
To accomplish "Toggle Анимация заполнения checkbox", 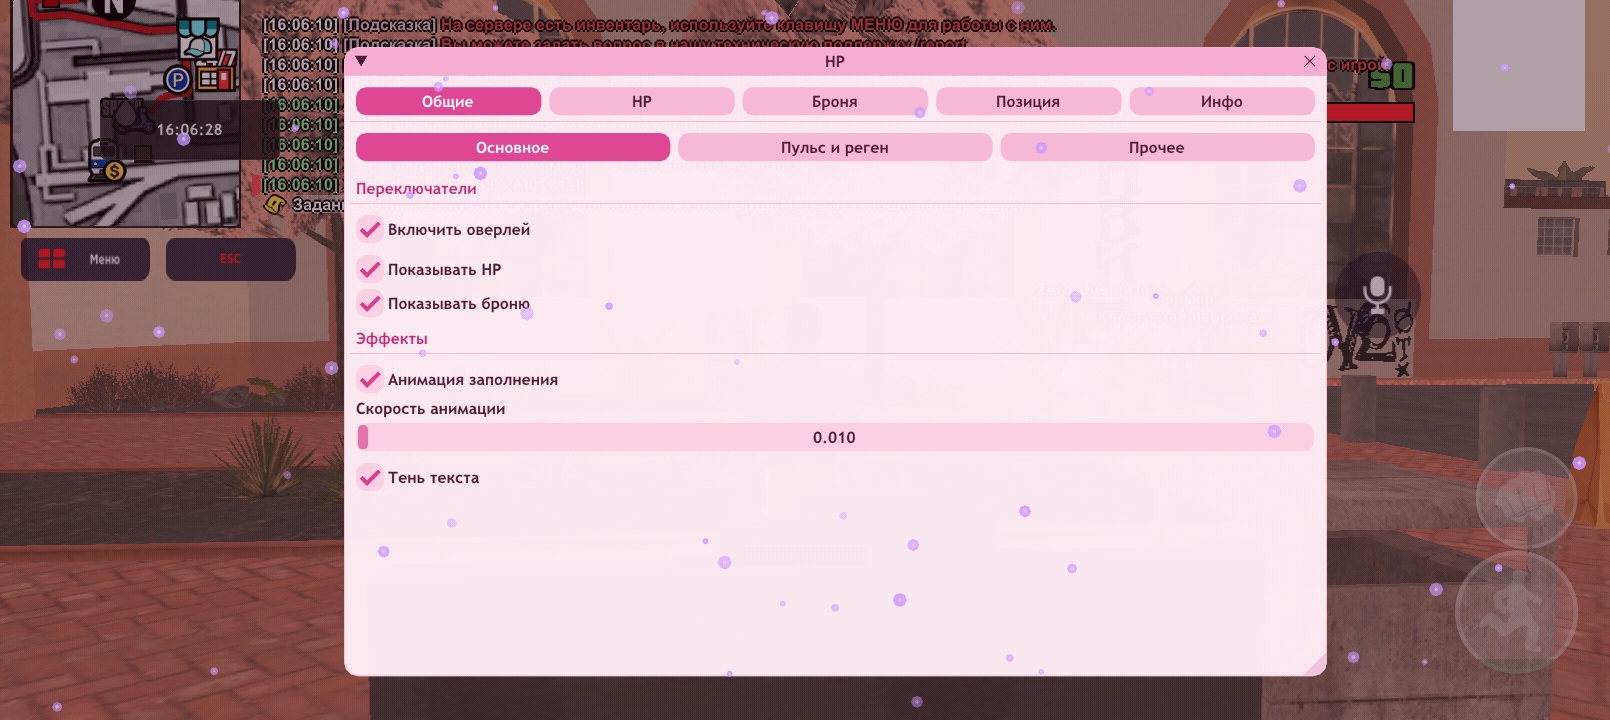I will tap(370, 379).
